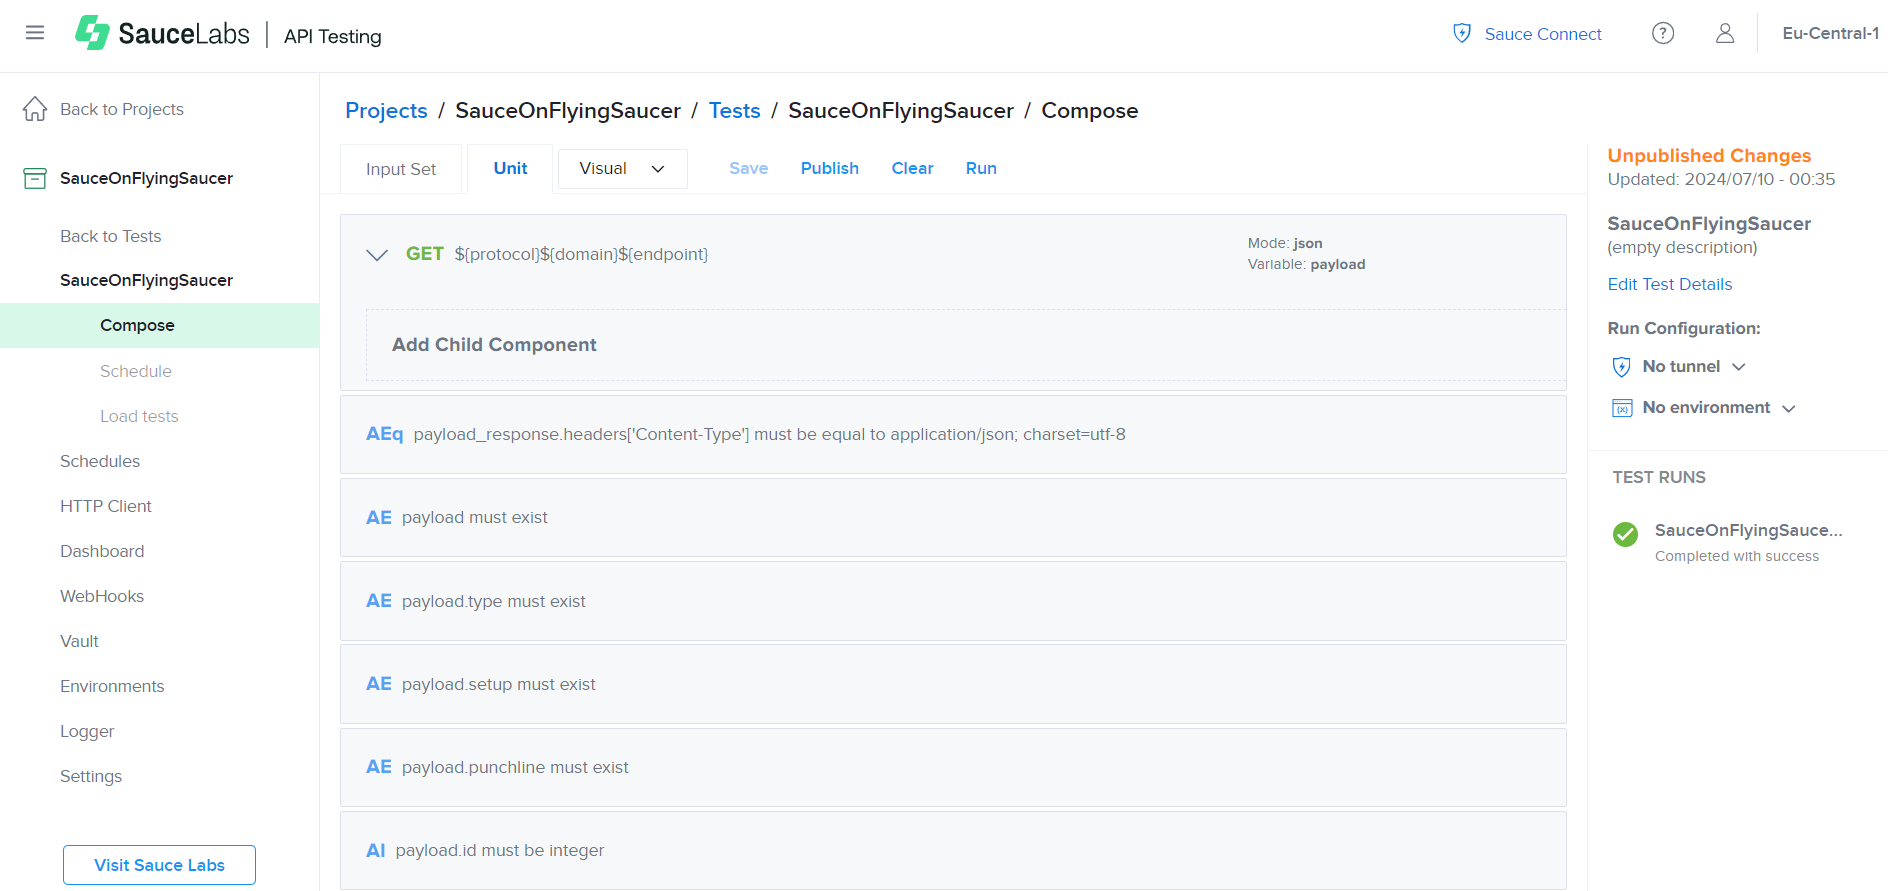Viewport: 1888px width, 891px height.
Task: Click the GET request URL text
Action: [581, 254]
